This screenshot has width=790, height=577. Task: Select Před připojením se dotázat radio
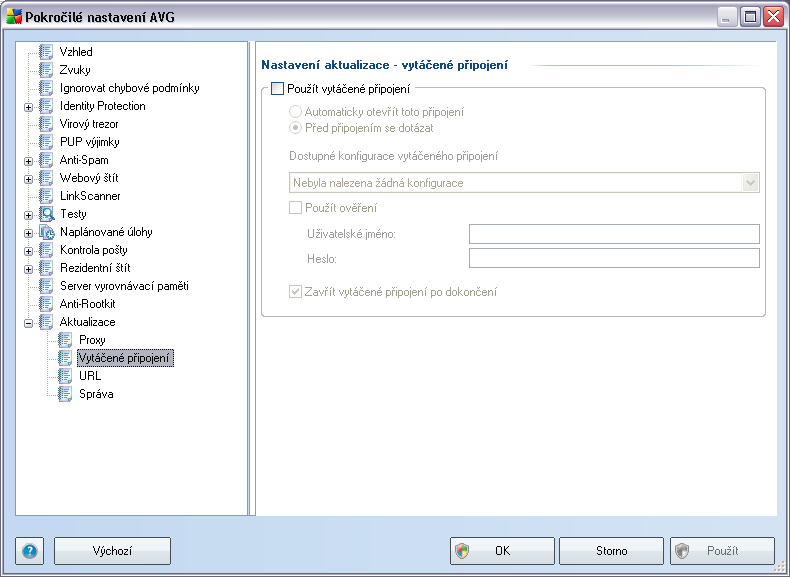coord(295,128)
